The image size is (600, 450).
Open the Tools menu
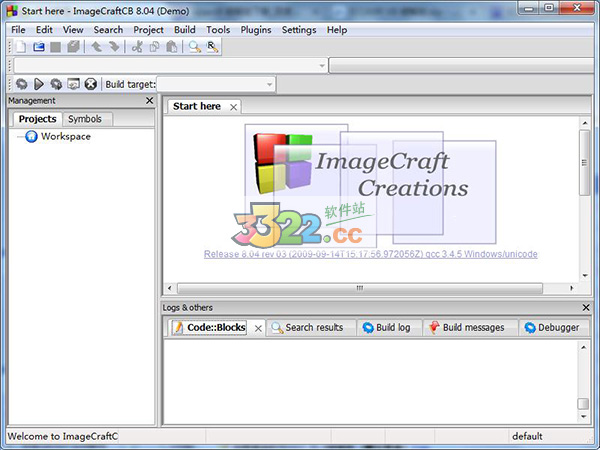point(218,30)
